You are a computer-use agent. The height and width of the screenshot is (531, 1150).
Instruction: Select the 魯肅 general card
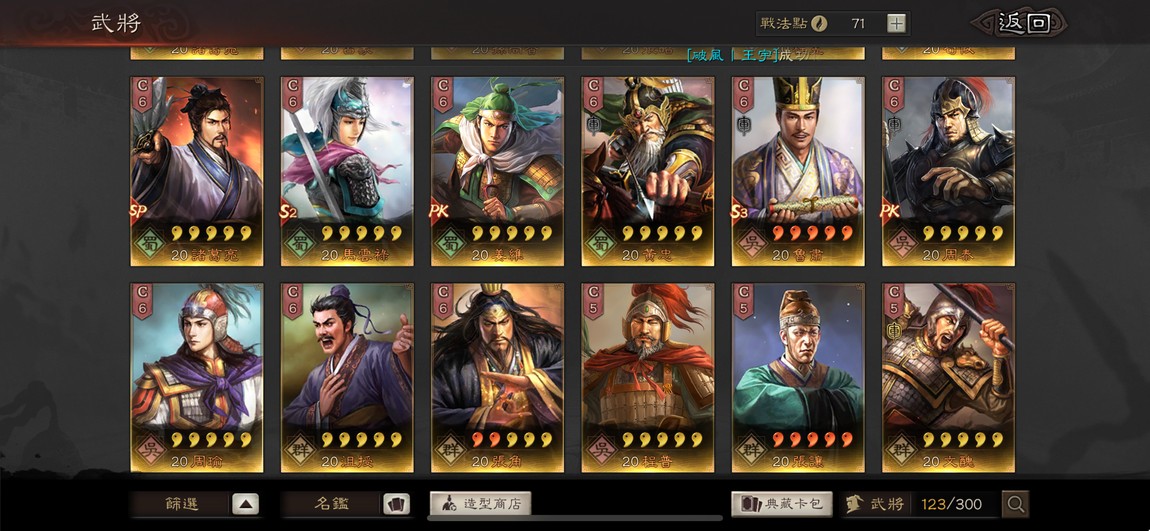(798, 172)
